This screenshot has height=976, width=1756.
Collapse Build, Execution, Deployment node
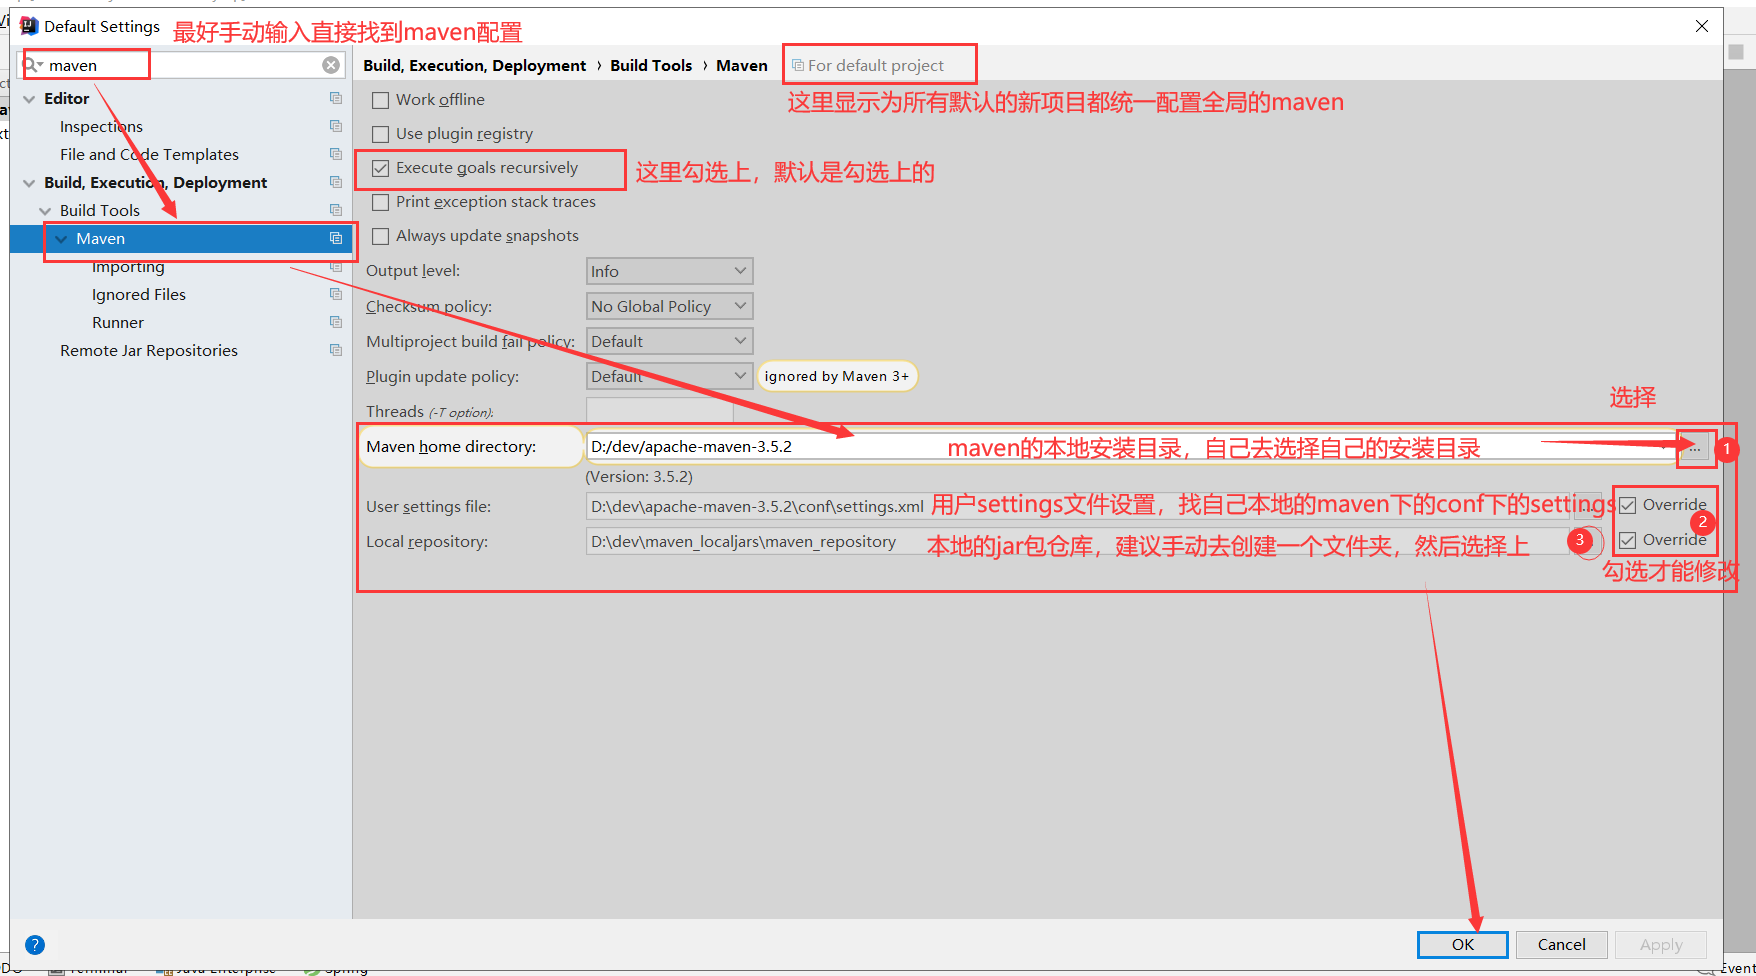click(x=29, y=183)
